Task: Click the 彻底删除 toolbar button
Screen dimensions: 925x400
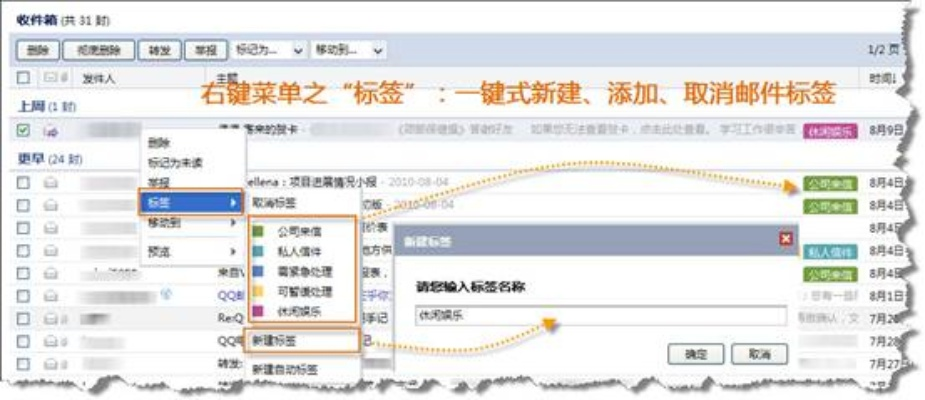Action: [x=99, y=50]
